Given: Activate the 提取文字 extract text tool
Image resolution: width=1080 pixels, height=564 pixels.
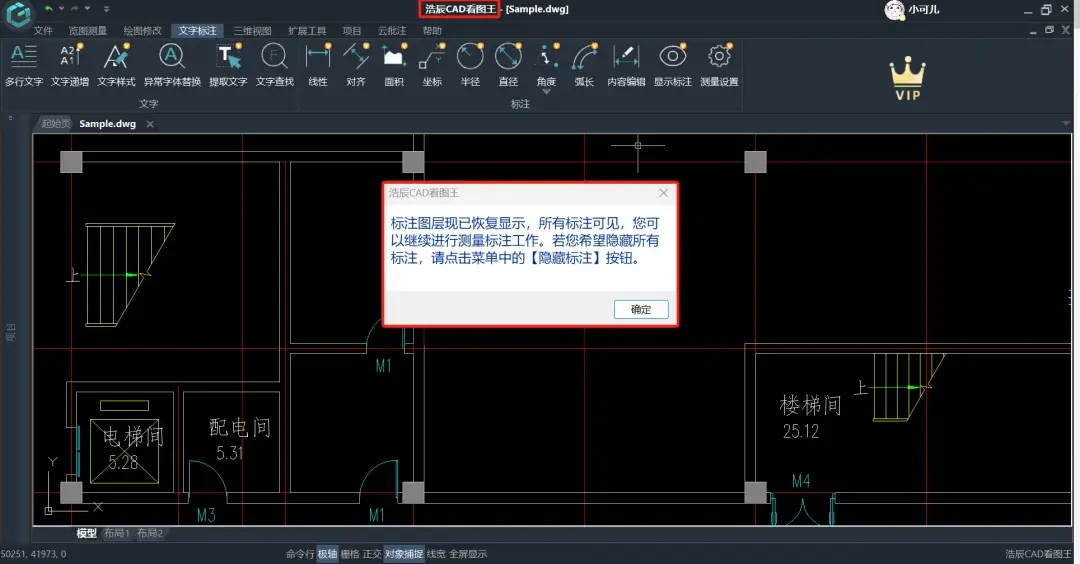Looking at the screenshot, I should (228, 65).
